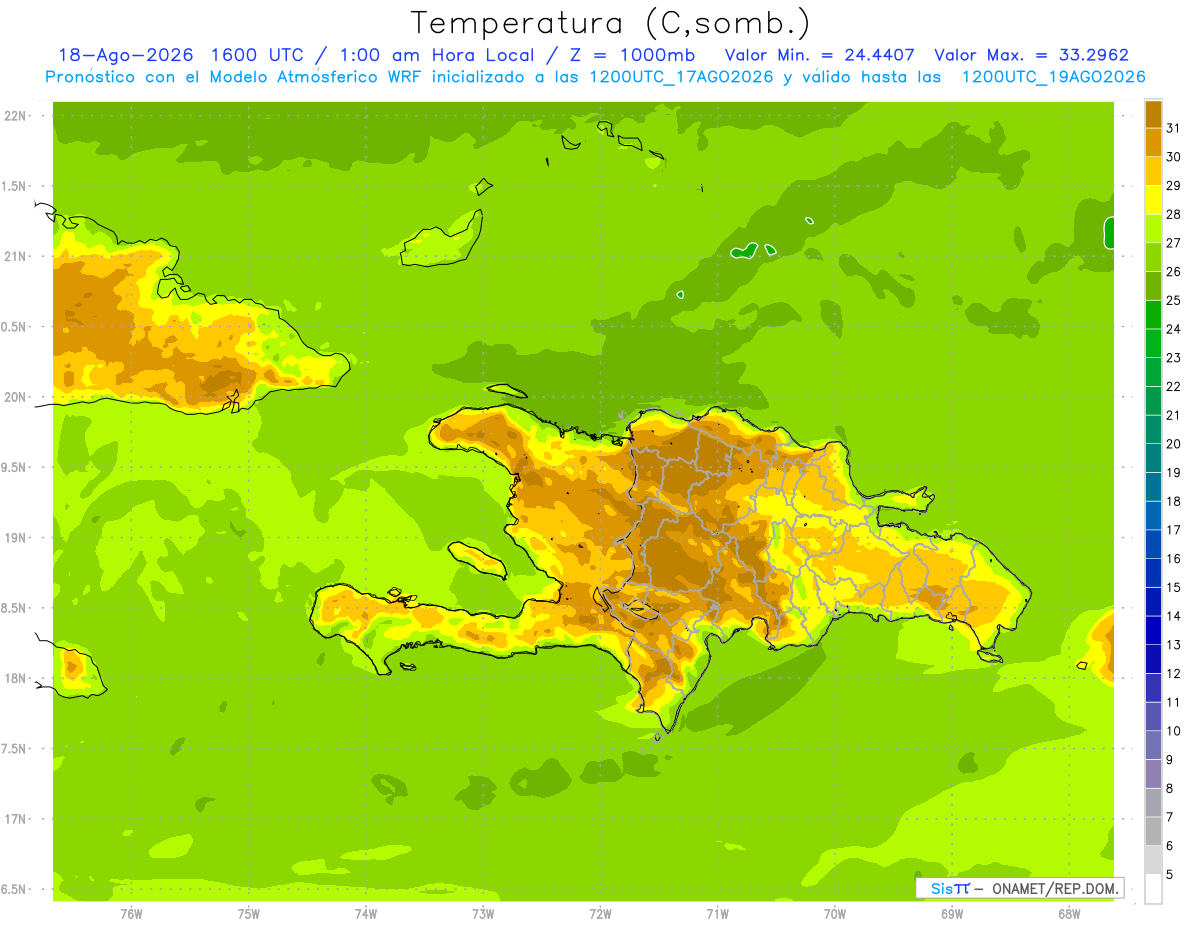The width and height of the screenshot is (1200, 927).
Task: Click valid-until time '1200UTC_19AGO2026'
Action: tap(1053, 77)
